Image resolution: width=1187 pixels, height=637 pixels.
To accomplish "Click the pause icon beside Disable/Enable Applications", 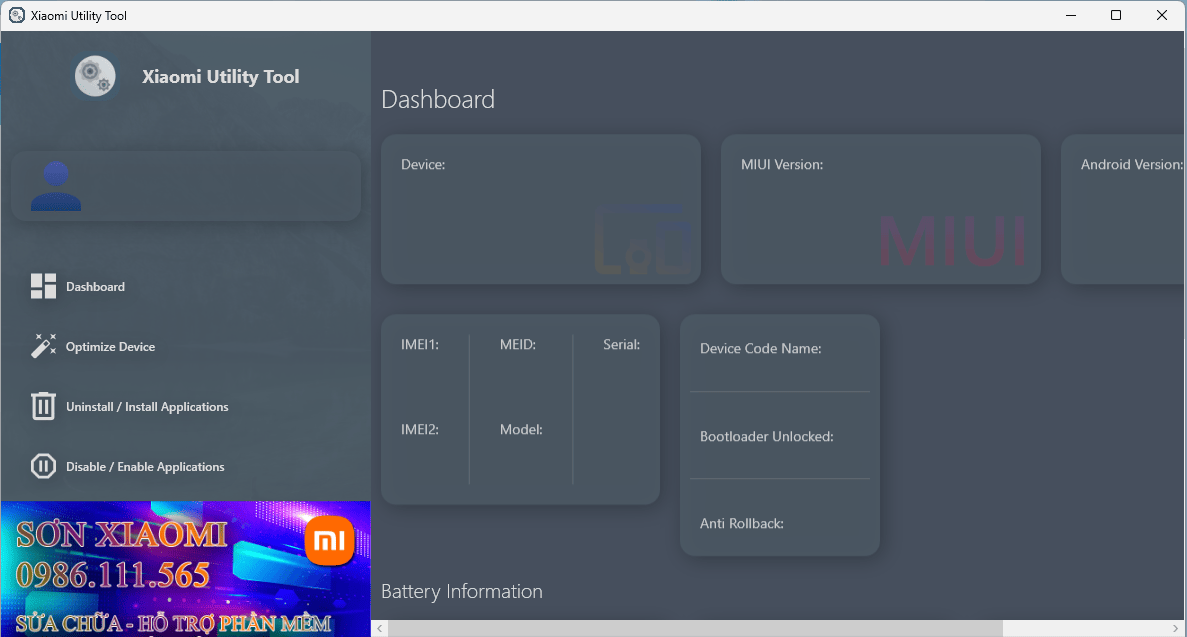I will [x=44, y=466].
